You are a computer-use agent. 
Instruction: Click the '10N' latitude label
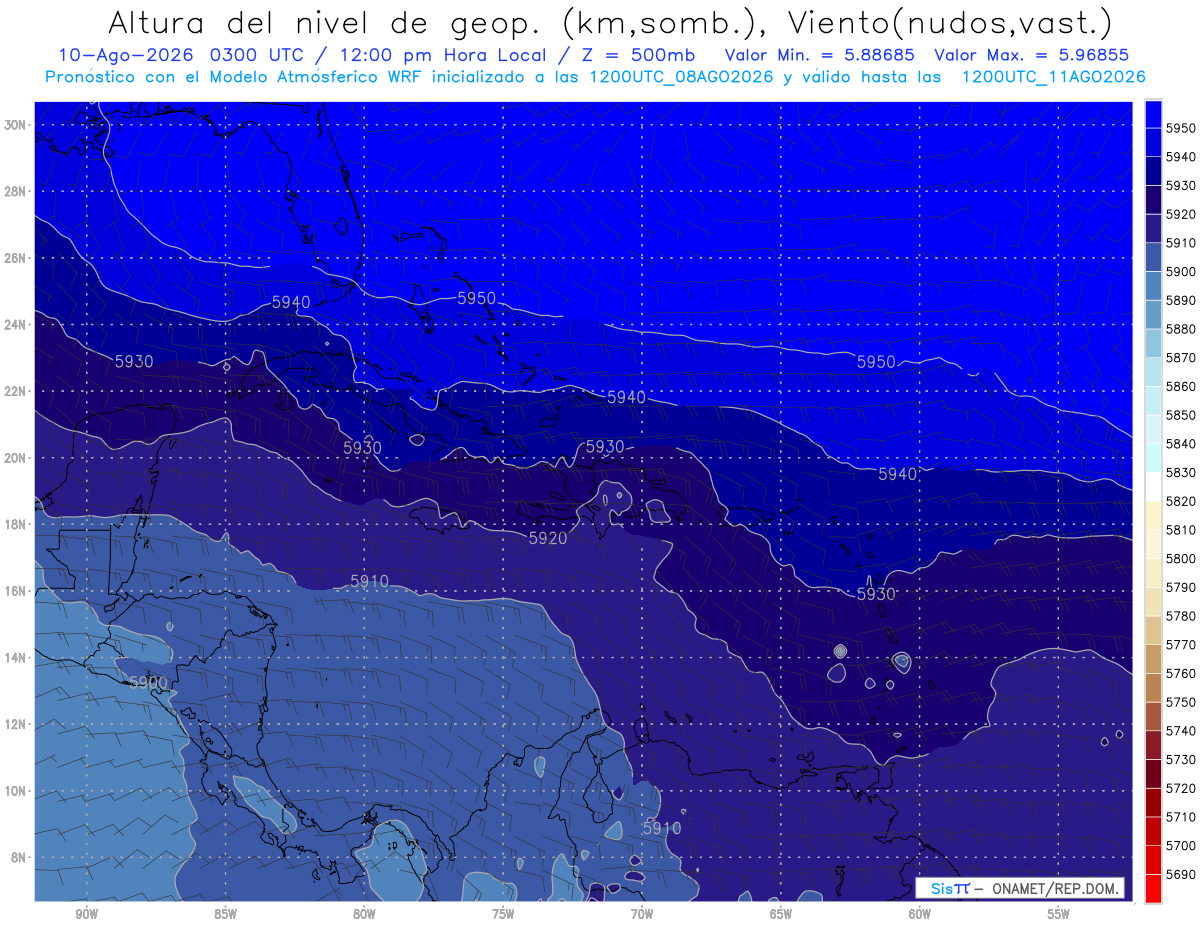(x=16, y=791)
